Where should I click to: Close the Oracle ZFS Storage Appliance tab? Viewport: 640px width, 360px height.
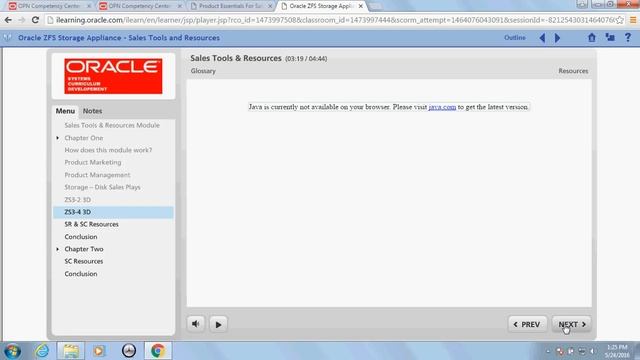(x=360, y=6)
